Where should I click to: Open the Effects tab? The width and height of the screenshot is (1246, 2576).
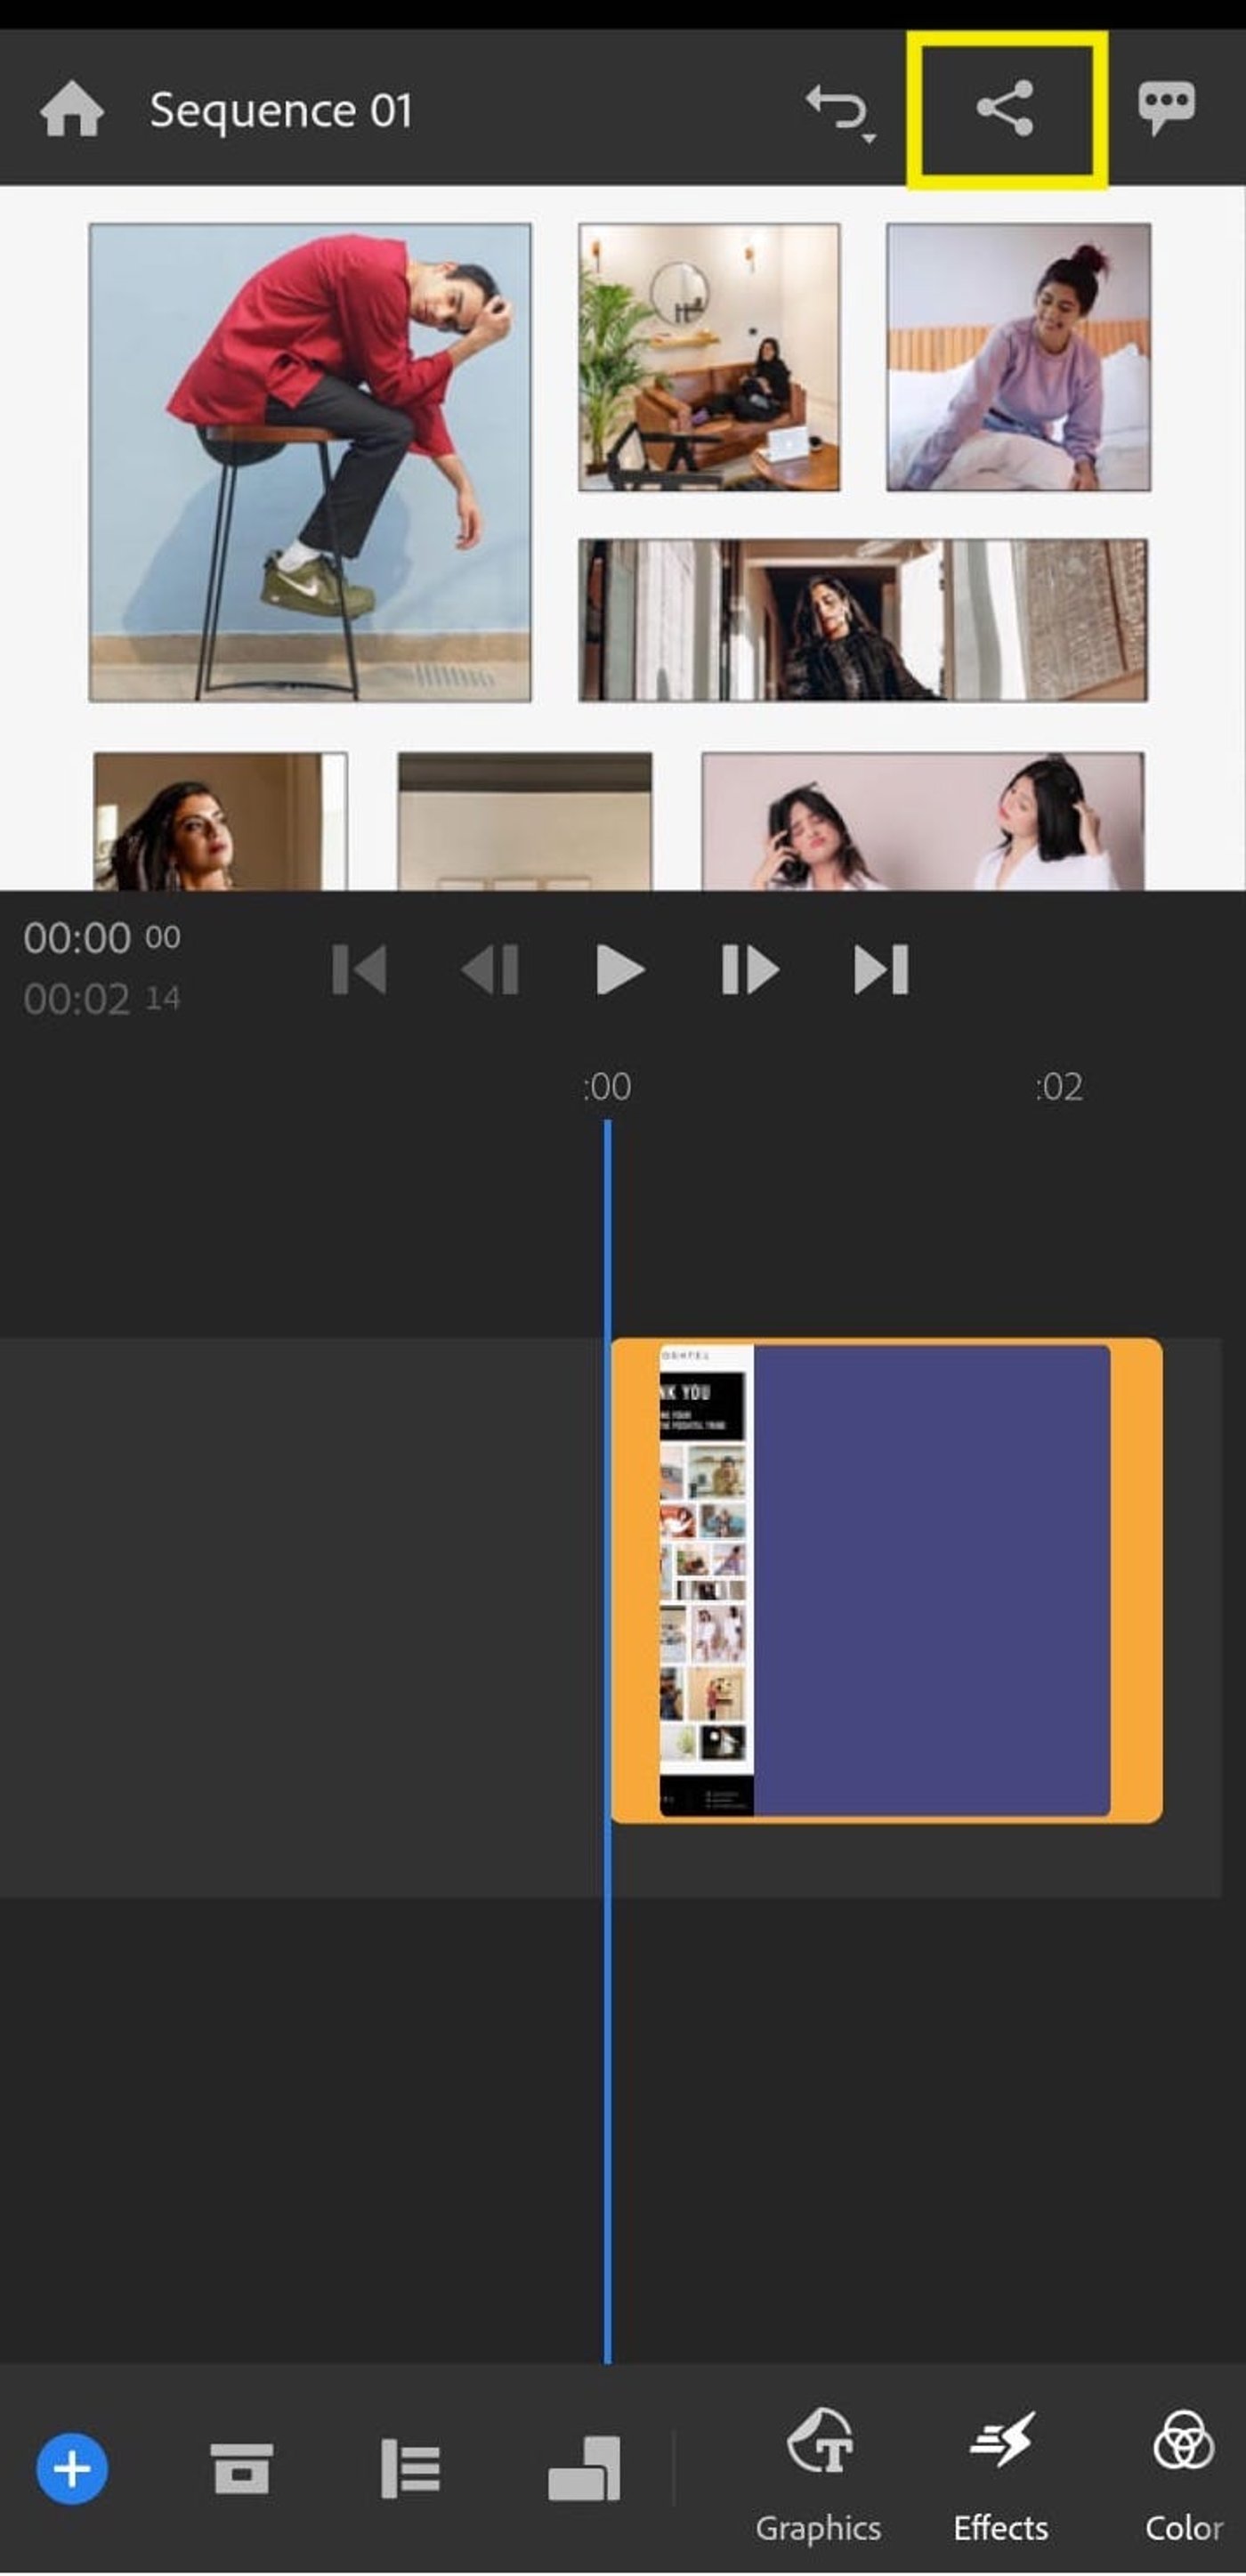coord(1001,2475)
